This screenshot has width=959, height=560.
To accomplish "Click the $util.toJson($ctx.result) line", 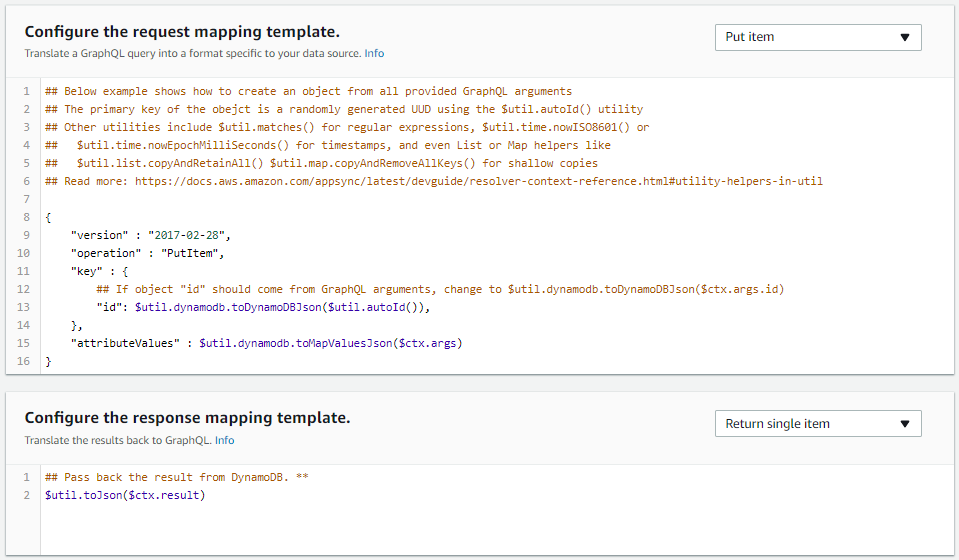I will 125,495.
